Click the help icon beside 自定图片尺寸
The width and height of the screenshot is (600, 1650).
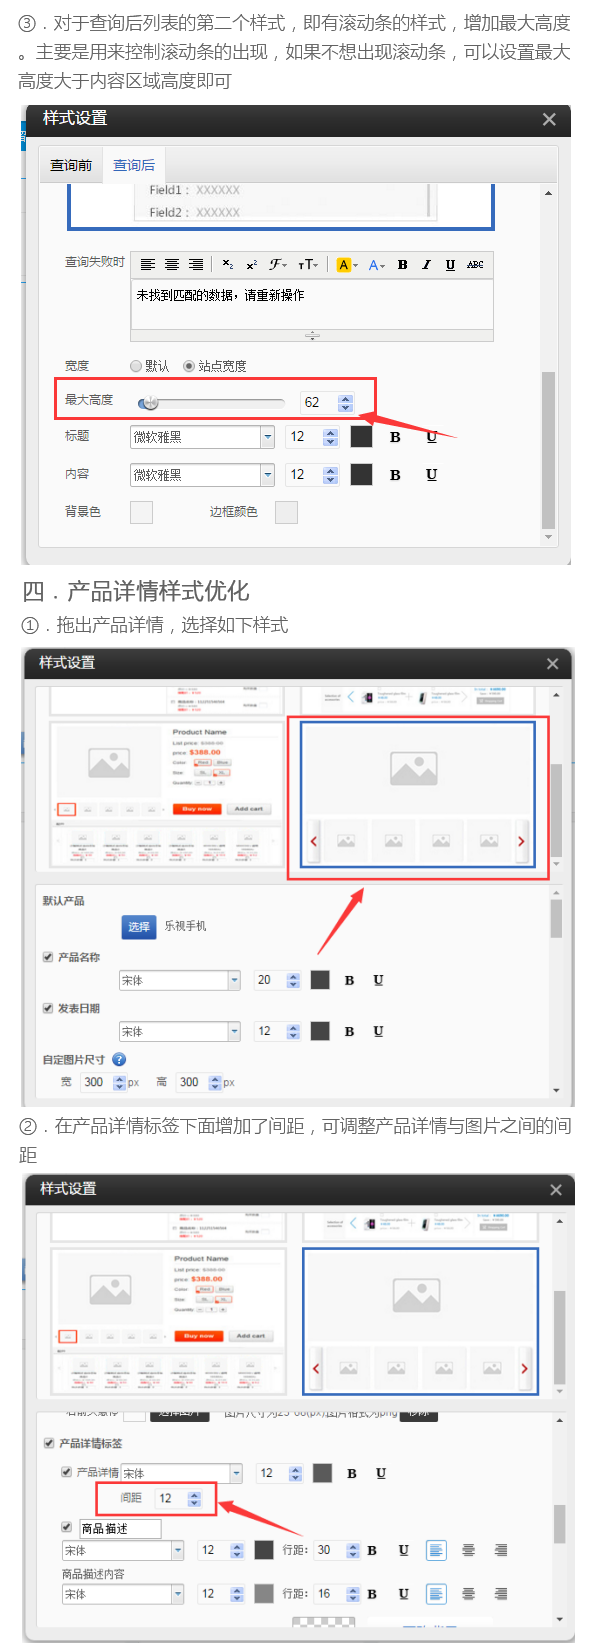119,1060
